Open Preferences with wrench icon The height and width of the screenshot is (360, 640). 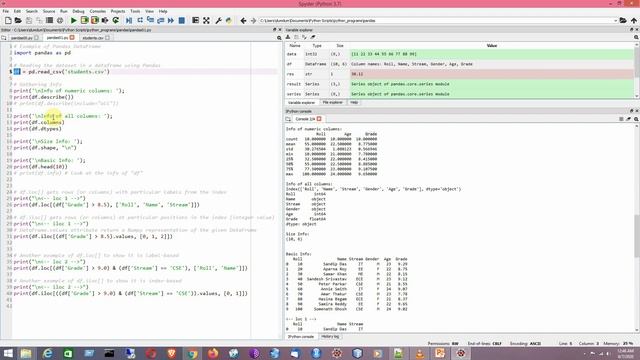(x=218, y=20)
